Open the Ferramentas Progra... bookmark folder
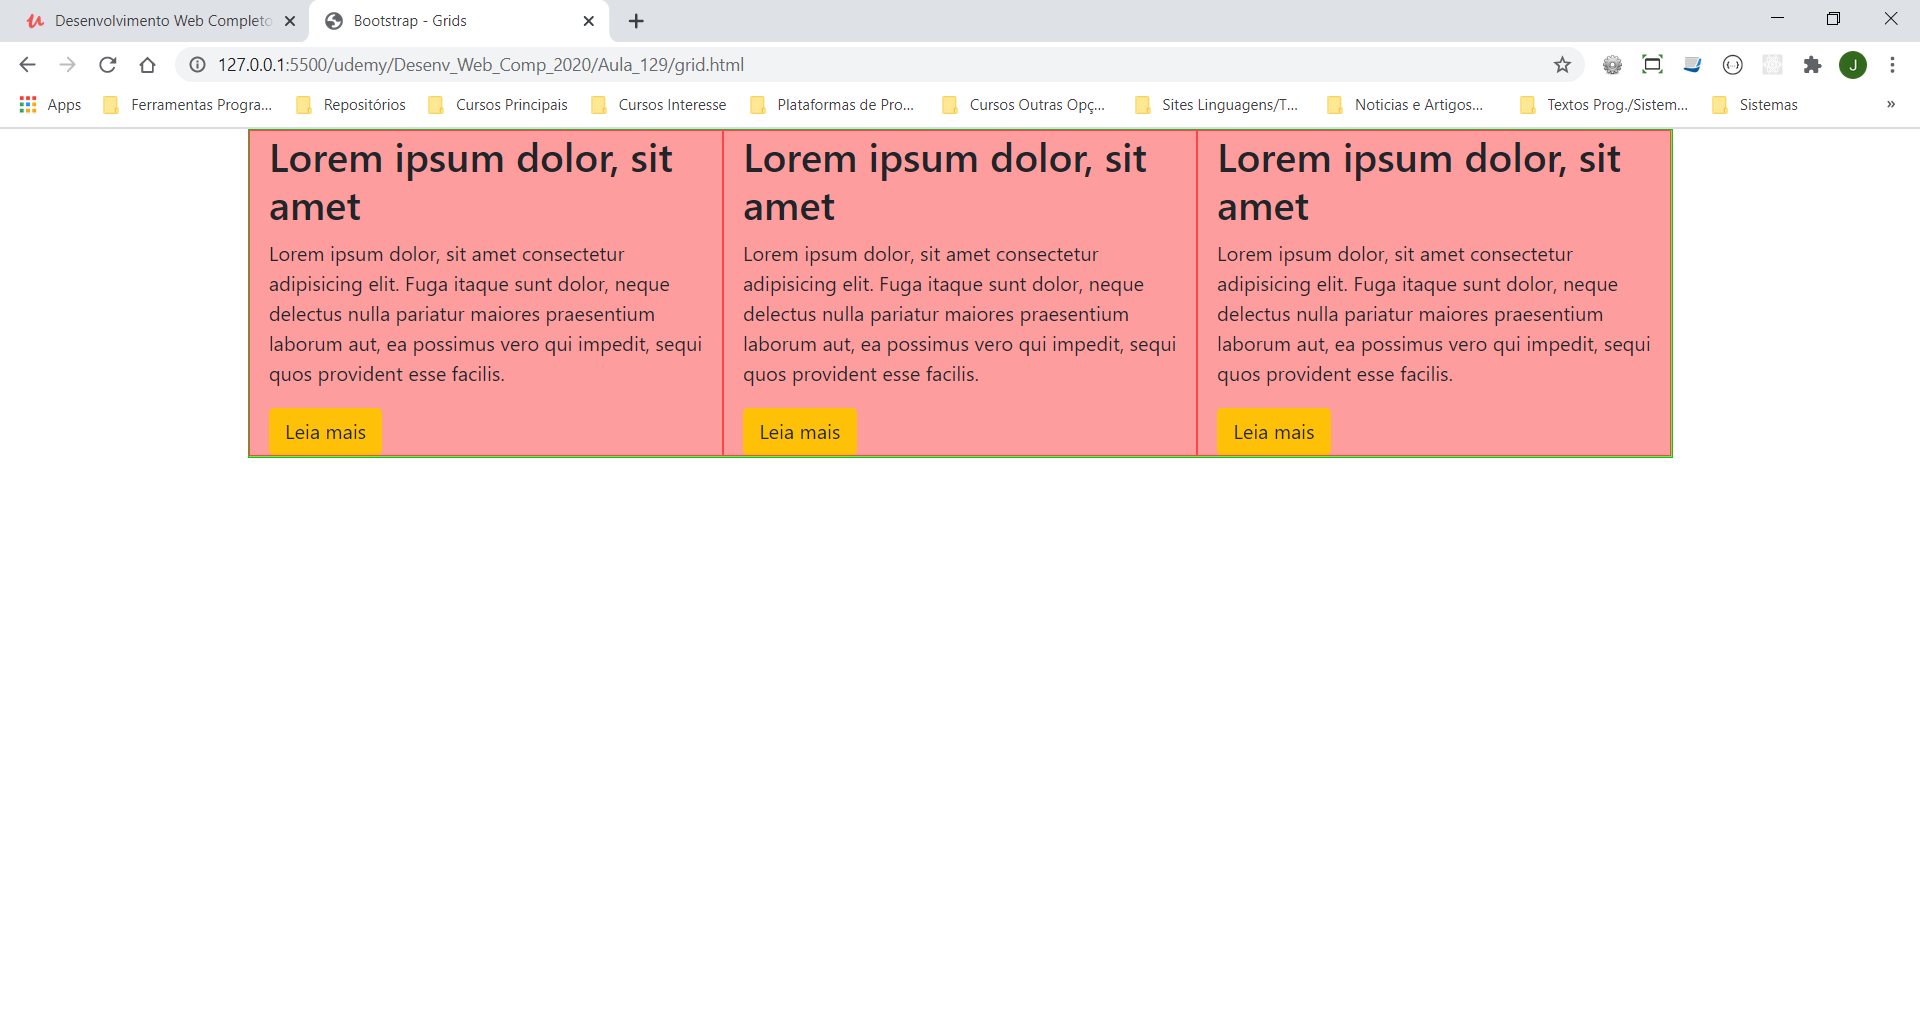This screenshot has height=1030, width=1920. click(188, 105)
